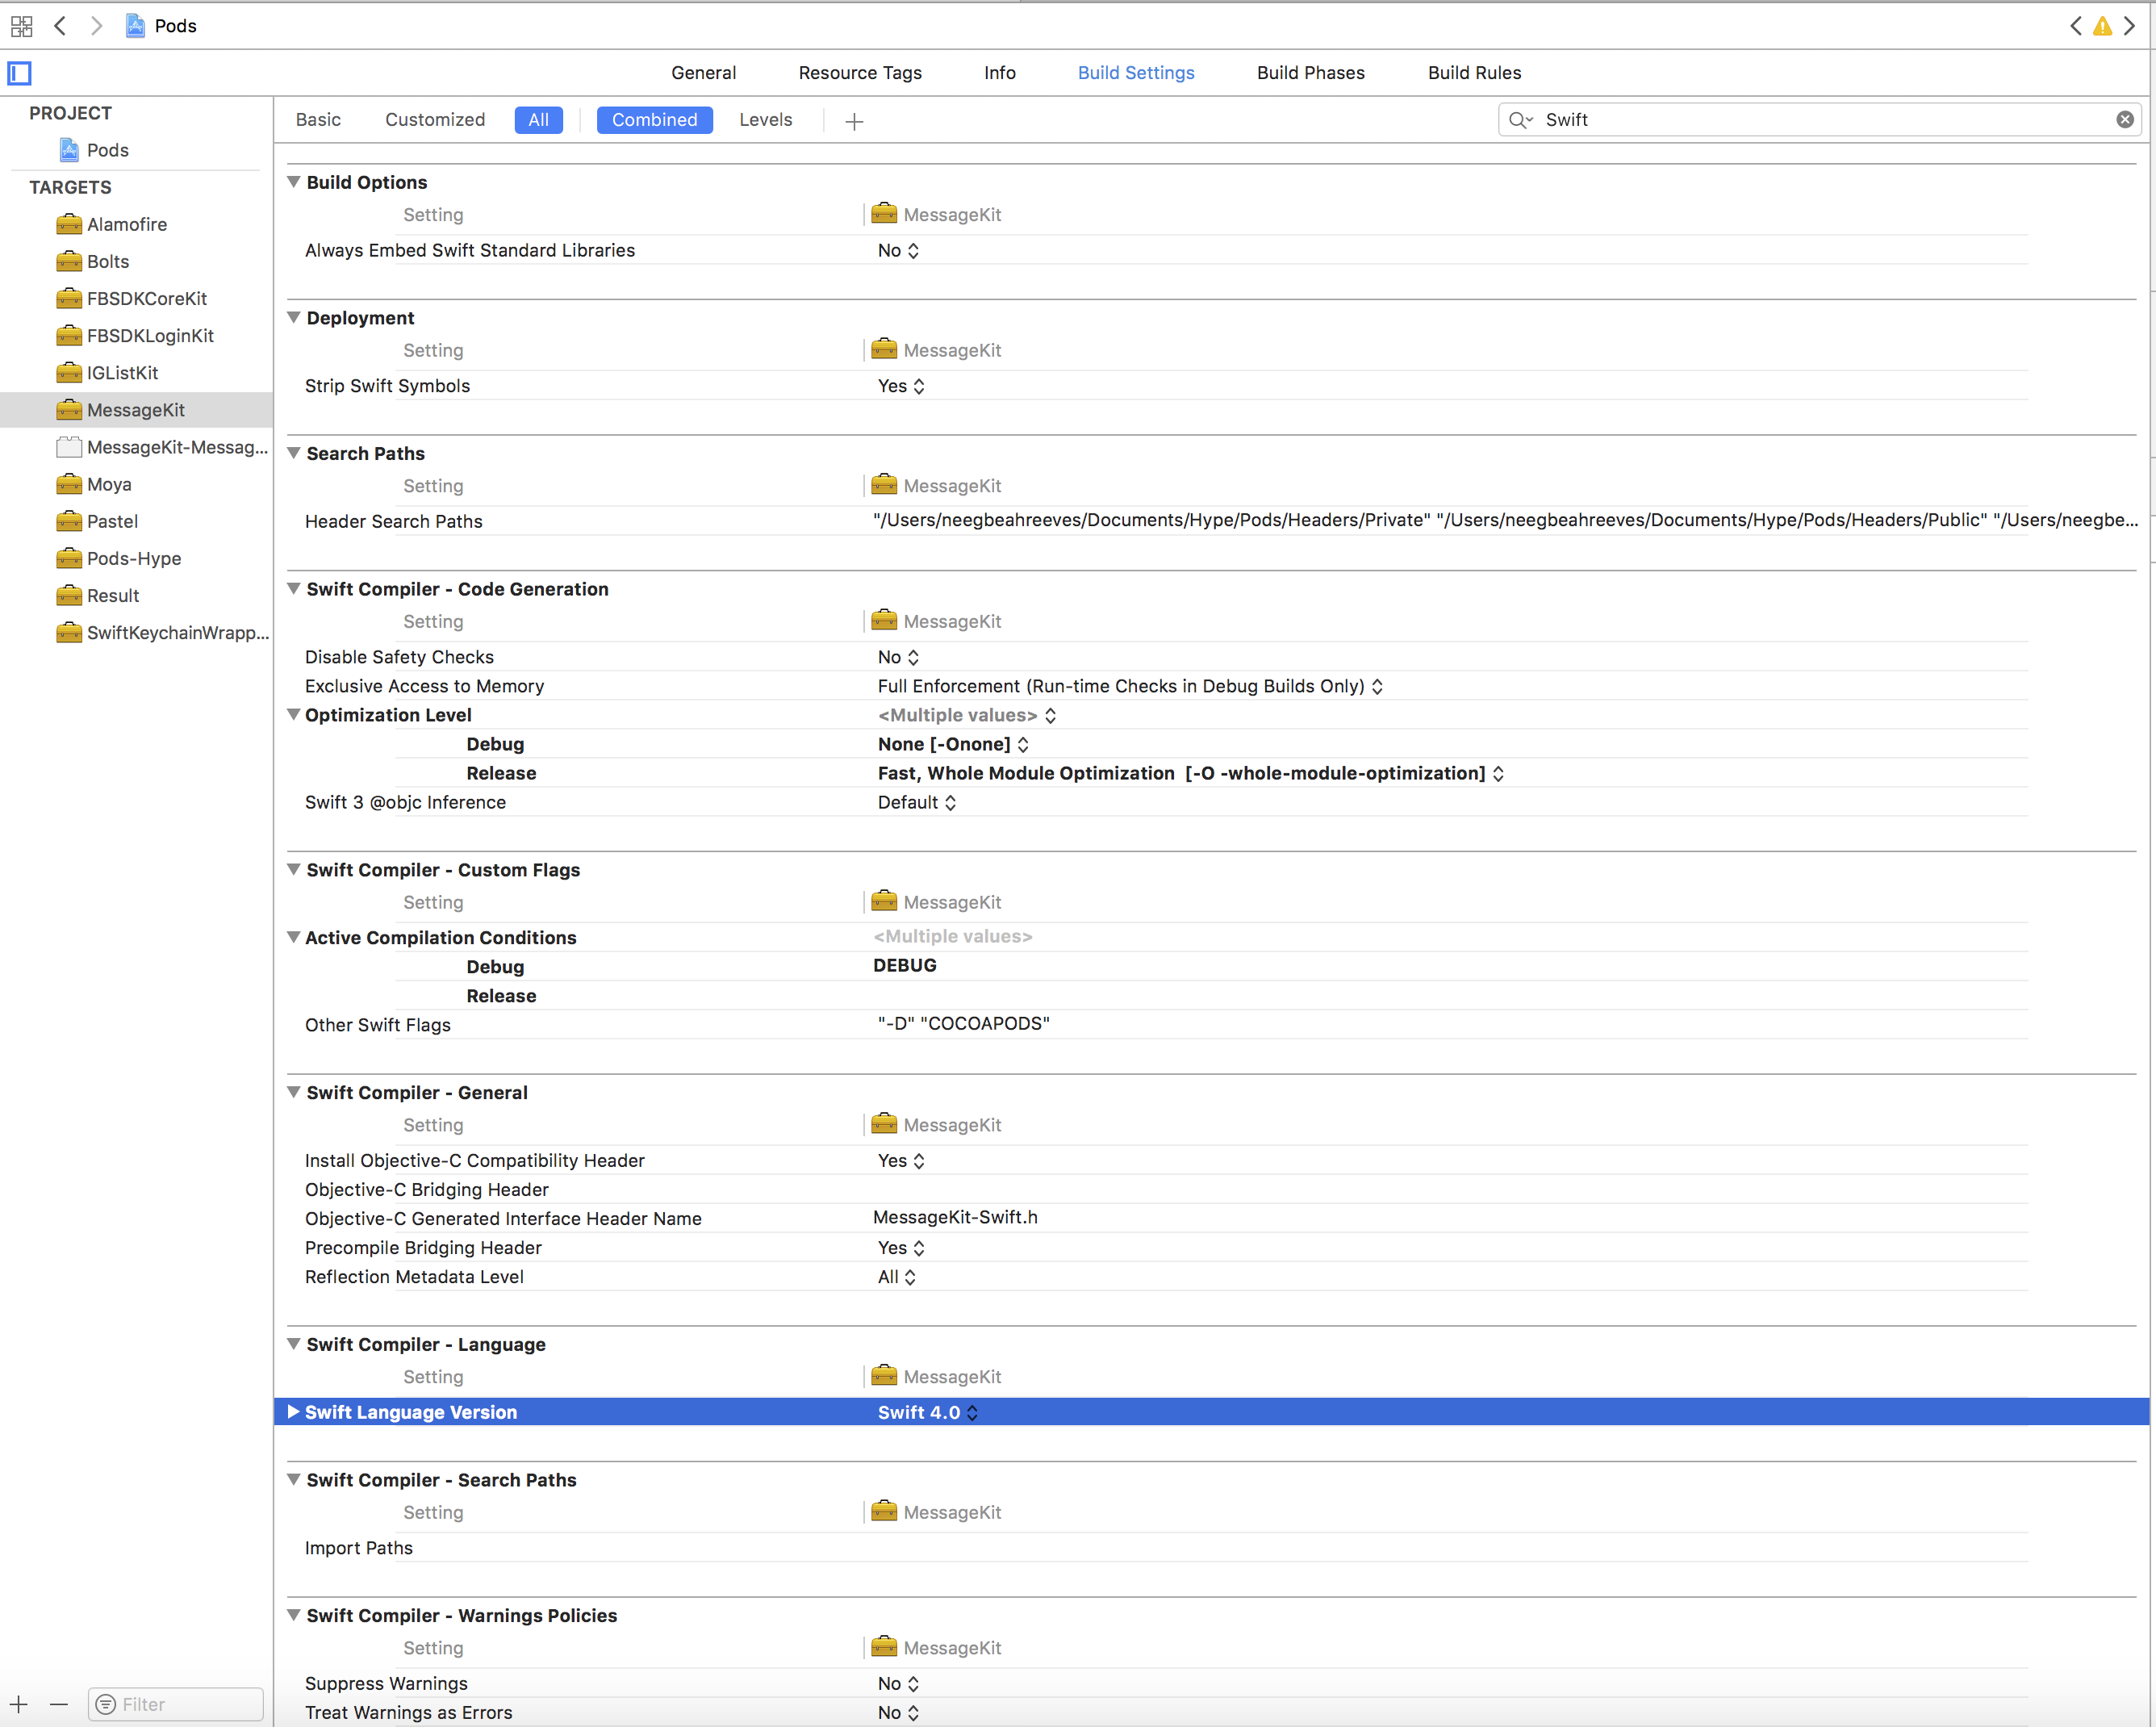Open Release optimization level popup
Viewport: 2156px width, 1727px height.
pyautogui.click(x=1190, y=773)
